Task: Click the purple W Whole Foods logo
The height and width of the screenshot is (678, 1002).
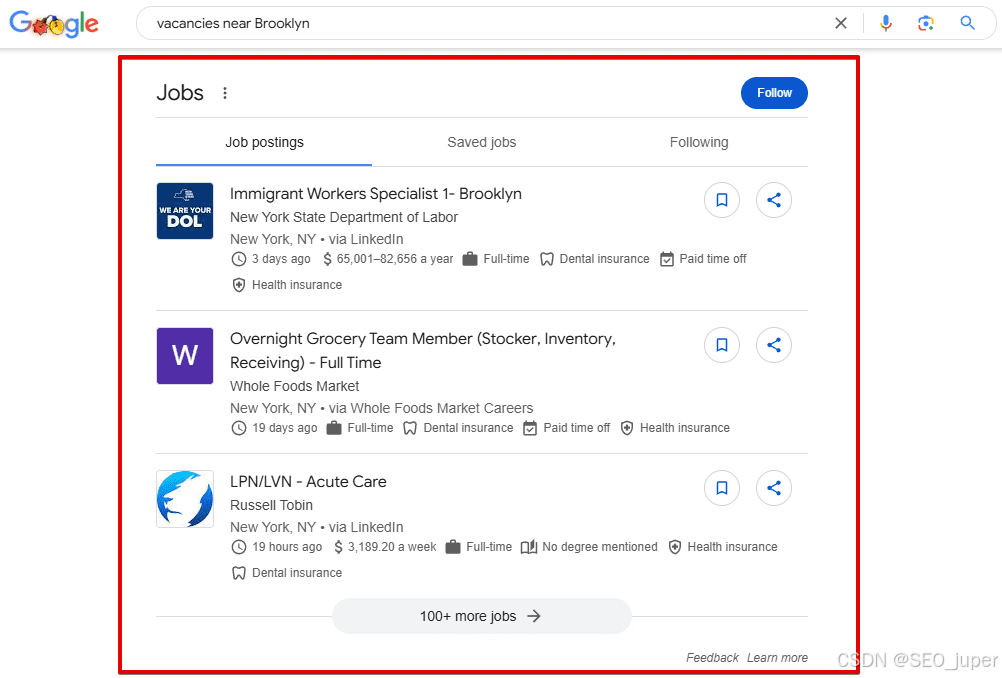Action: point(185,356)
